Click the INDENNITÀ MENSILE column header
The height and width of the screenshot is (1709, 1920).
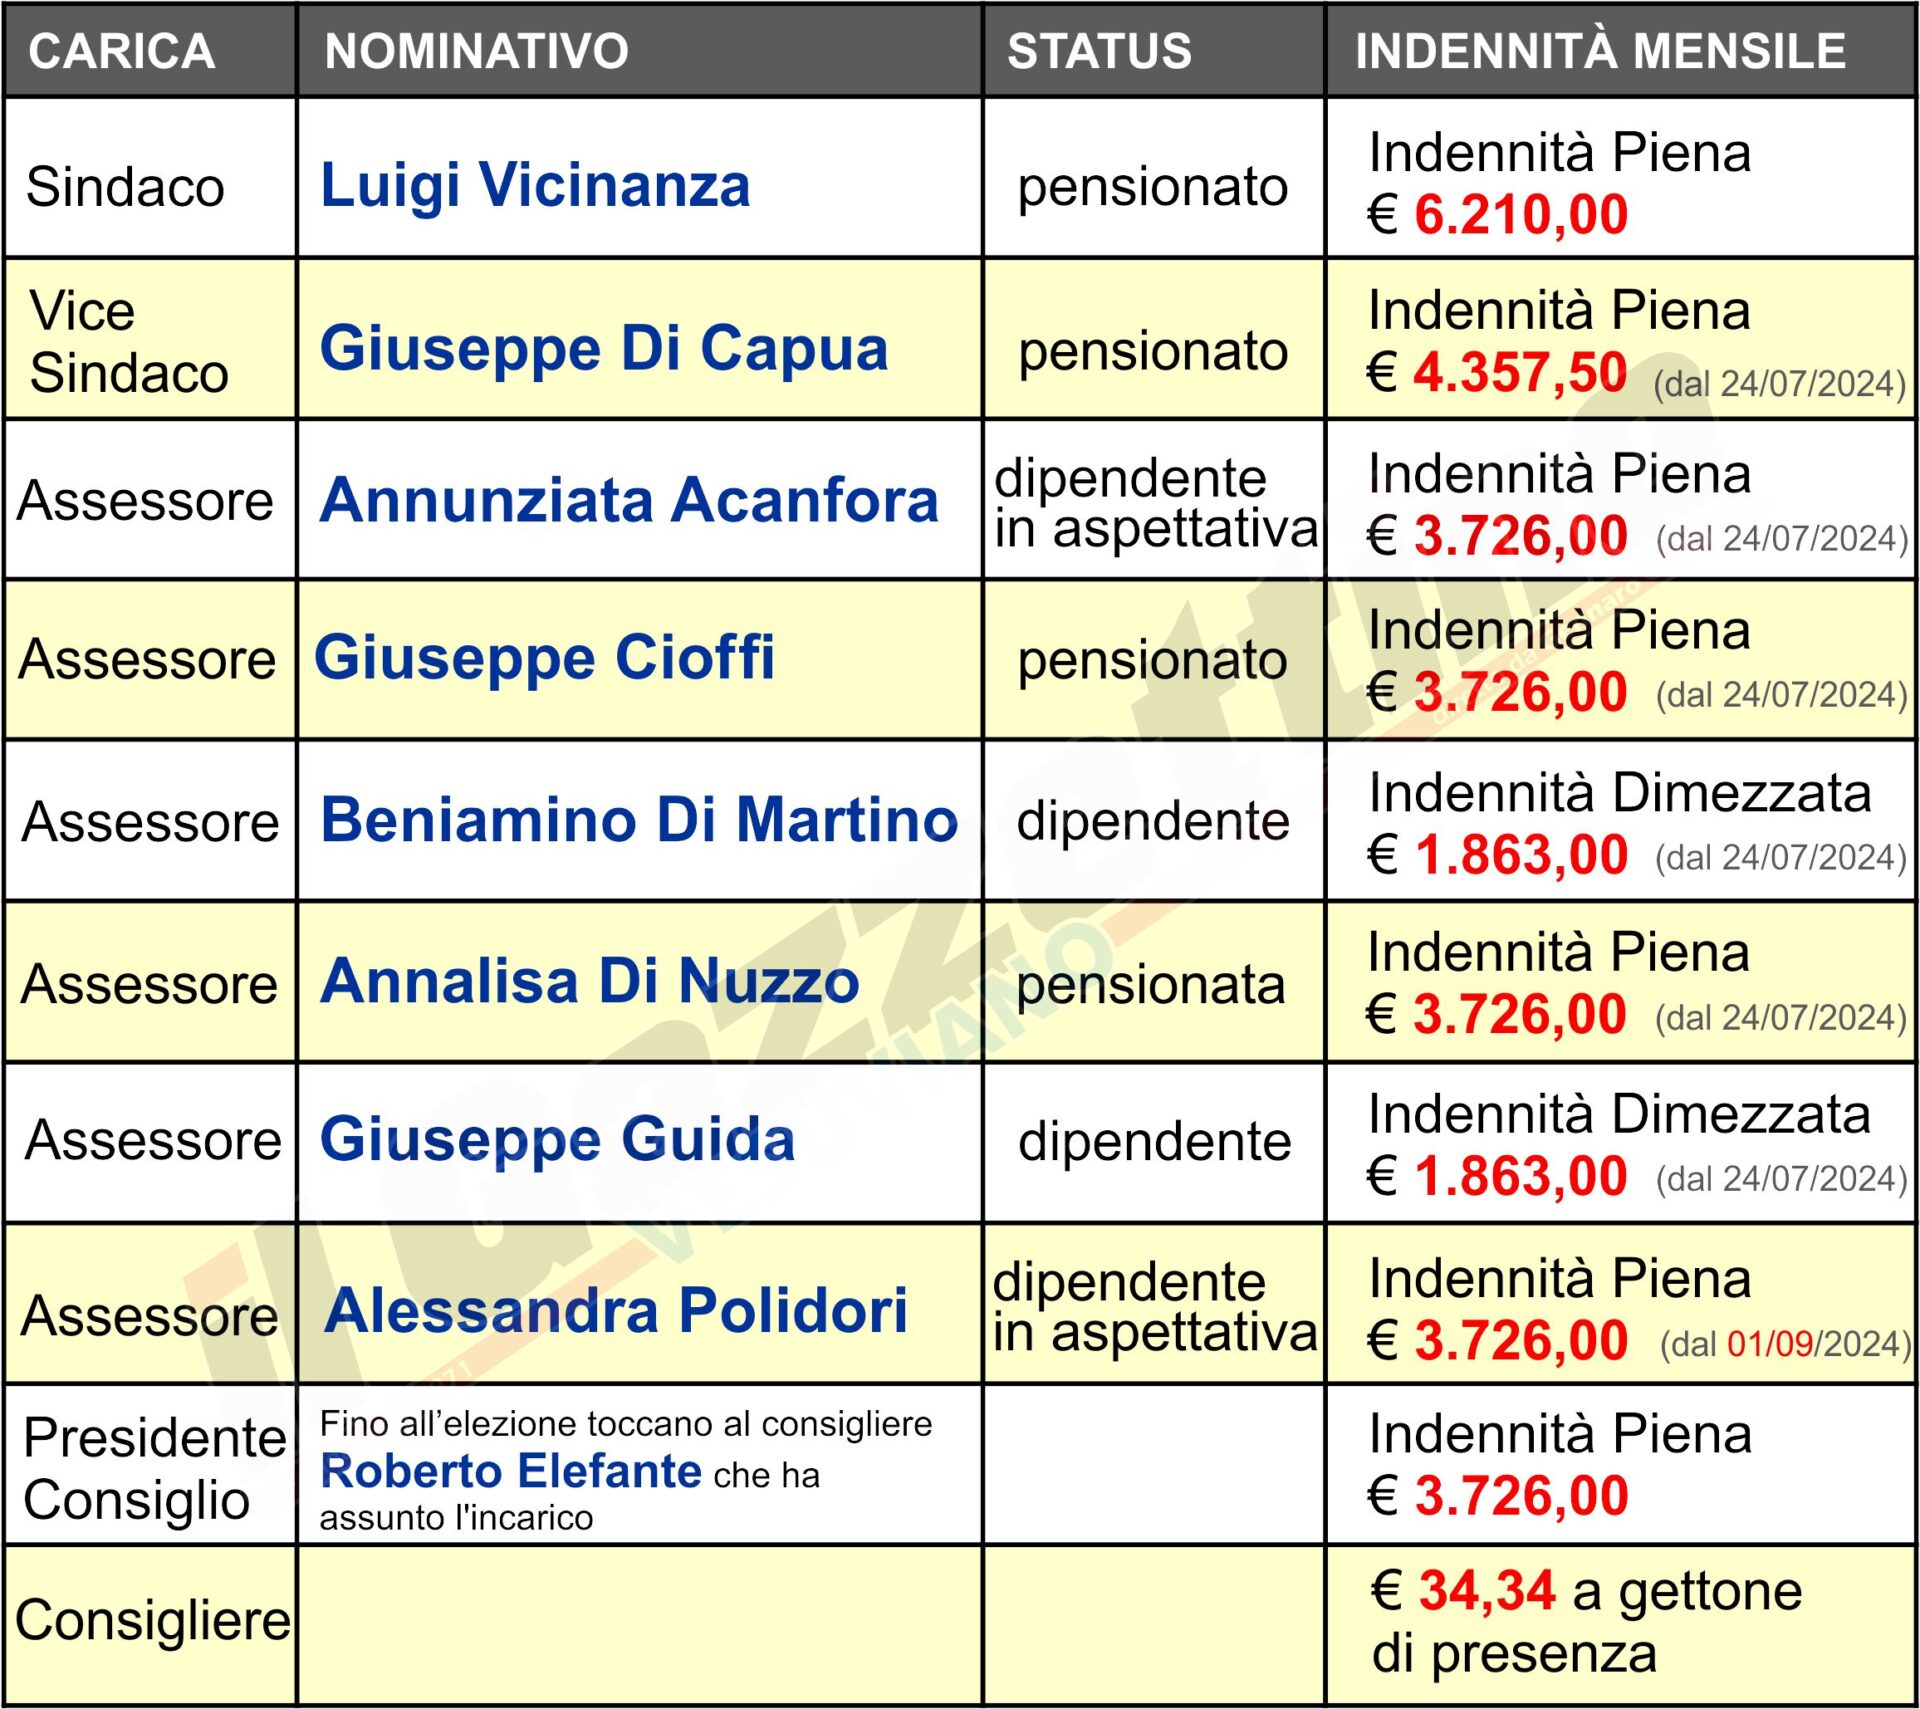pyautogui.click(x=1600, y=51)
